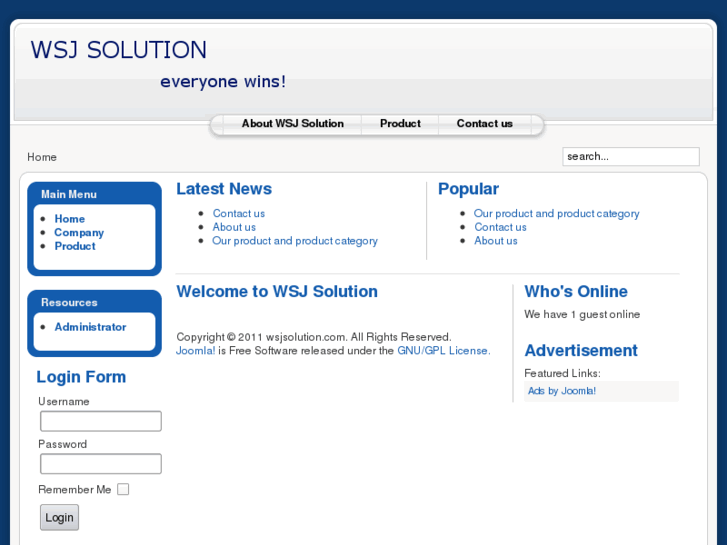Open Product in the Main Menu
Screen dimensions: 727x545
(x=75, y=246)
